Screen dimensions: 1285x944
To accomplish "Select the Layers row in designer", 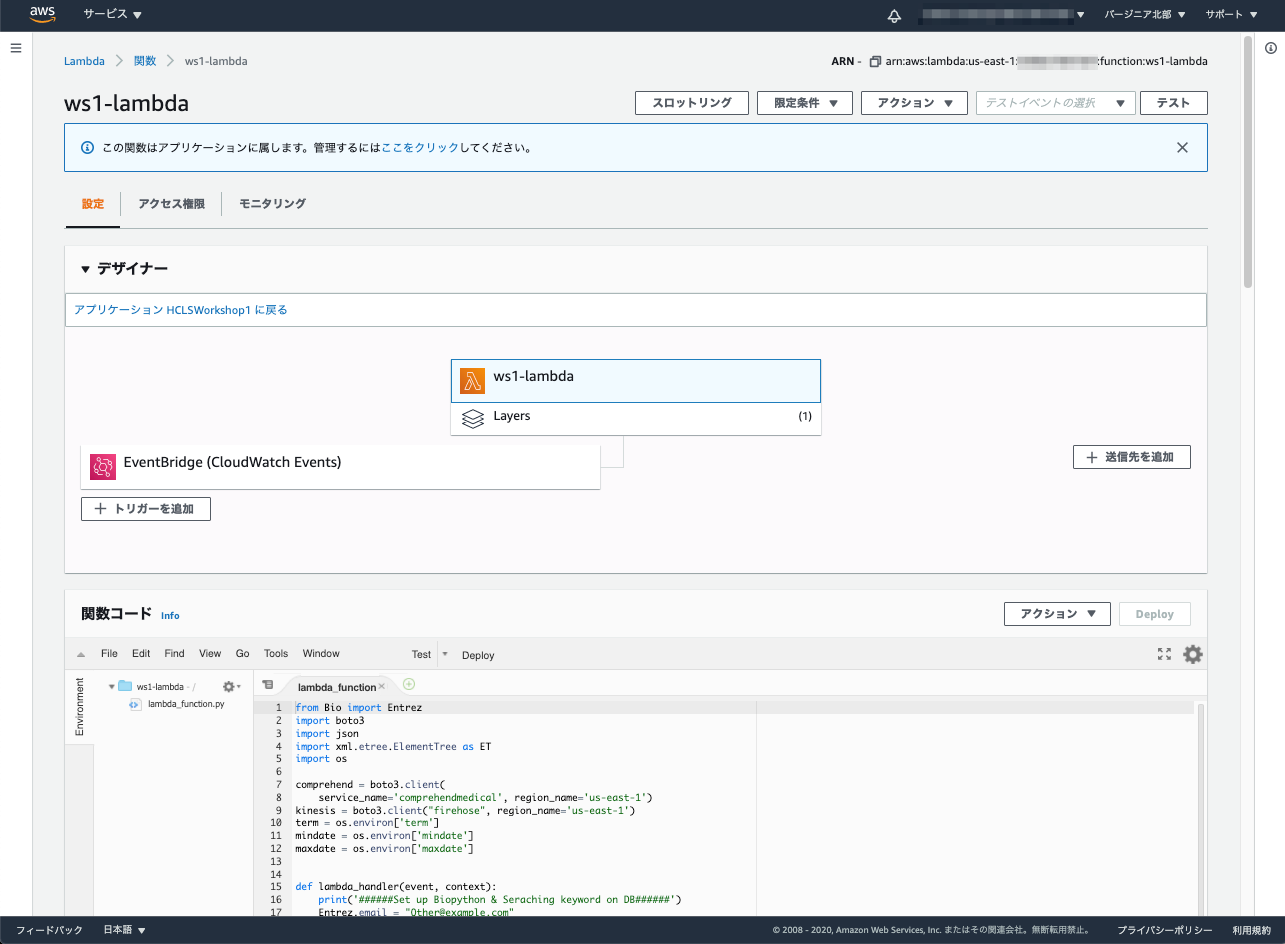I will (x=636, y=418).
